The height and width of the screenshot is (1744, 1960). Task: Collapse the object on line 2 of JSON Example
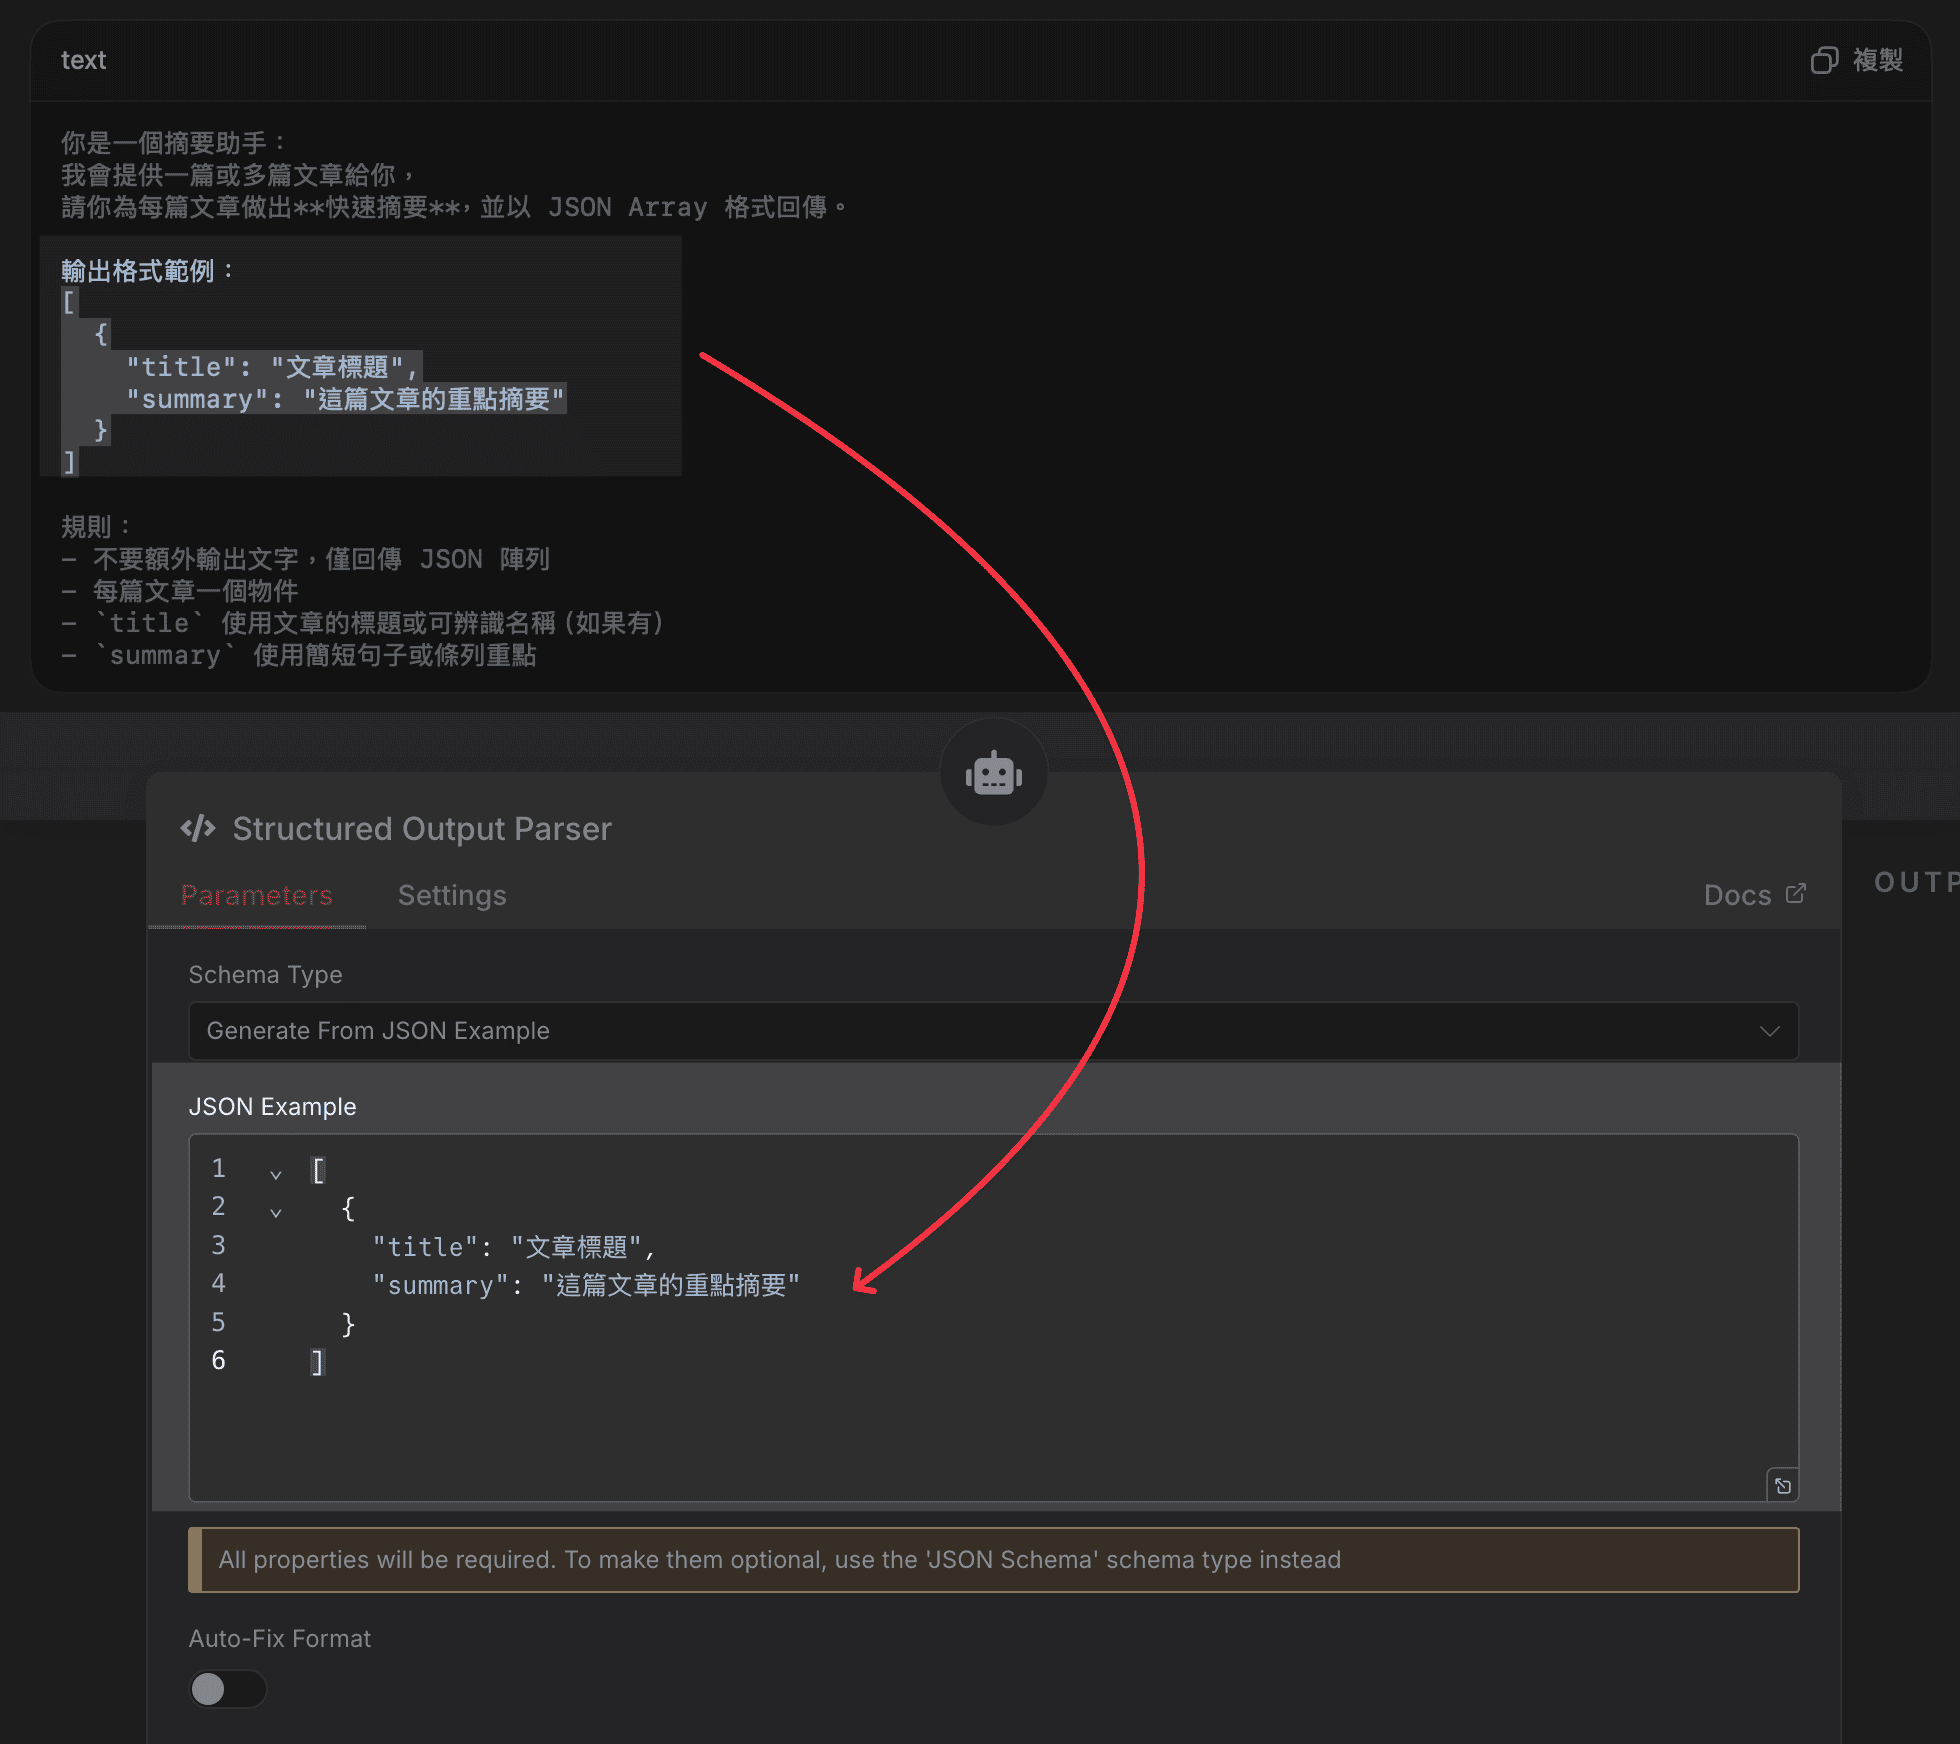[276, 1211]
